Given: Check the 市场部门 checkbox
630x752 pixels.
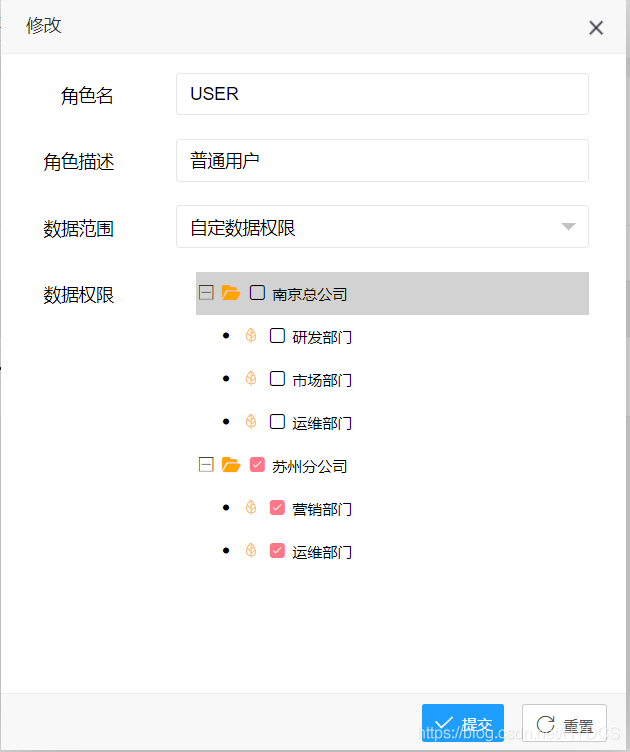Looking at the screenshot, I should 278,379.
